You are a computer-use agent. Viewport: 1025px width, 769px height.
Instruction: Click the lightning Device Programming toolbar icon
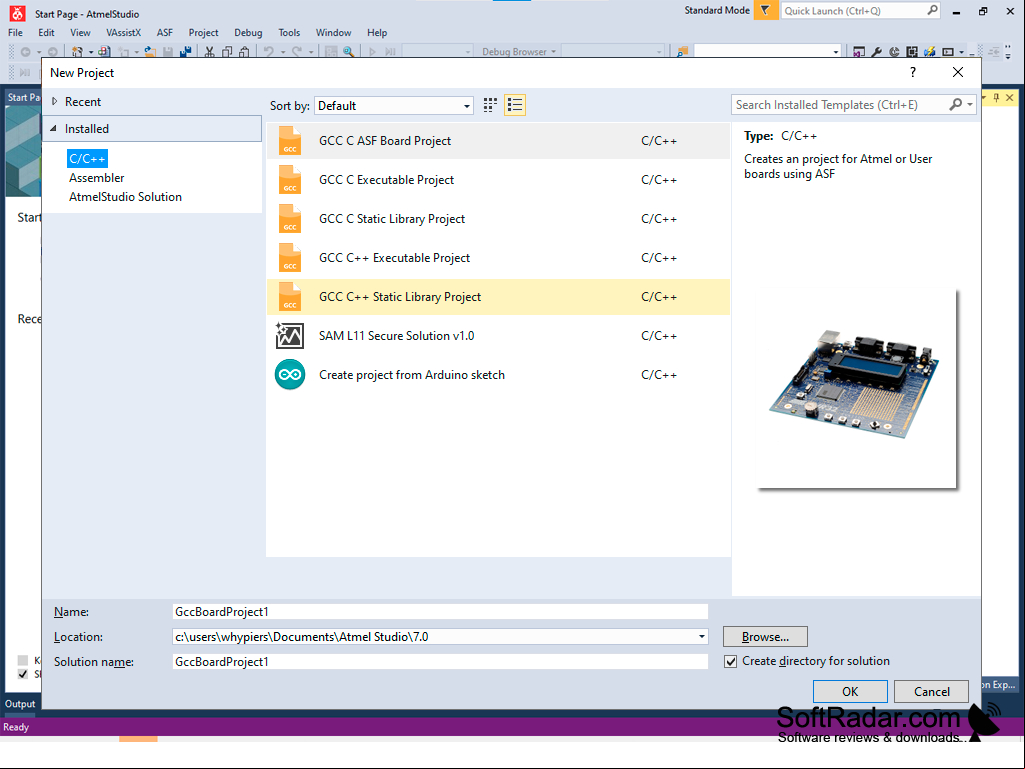(929, 52)
